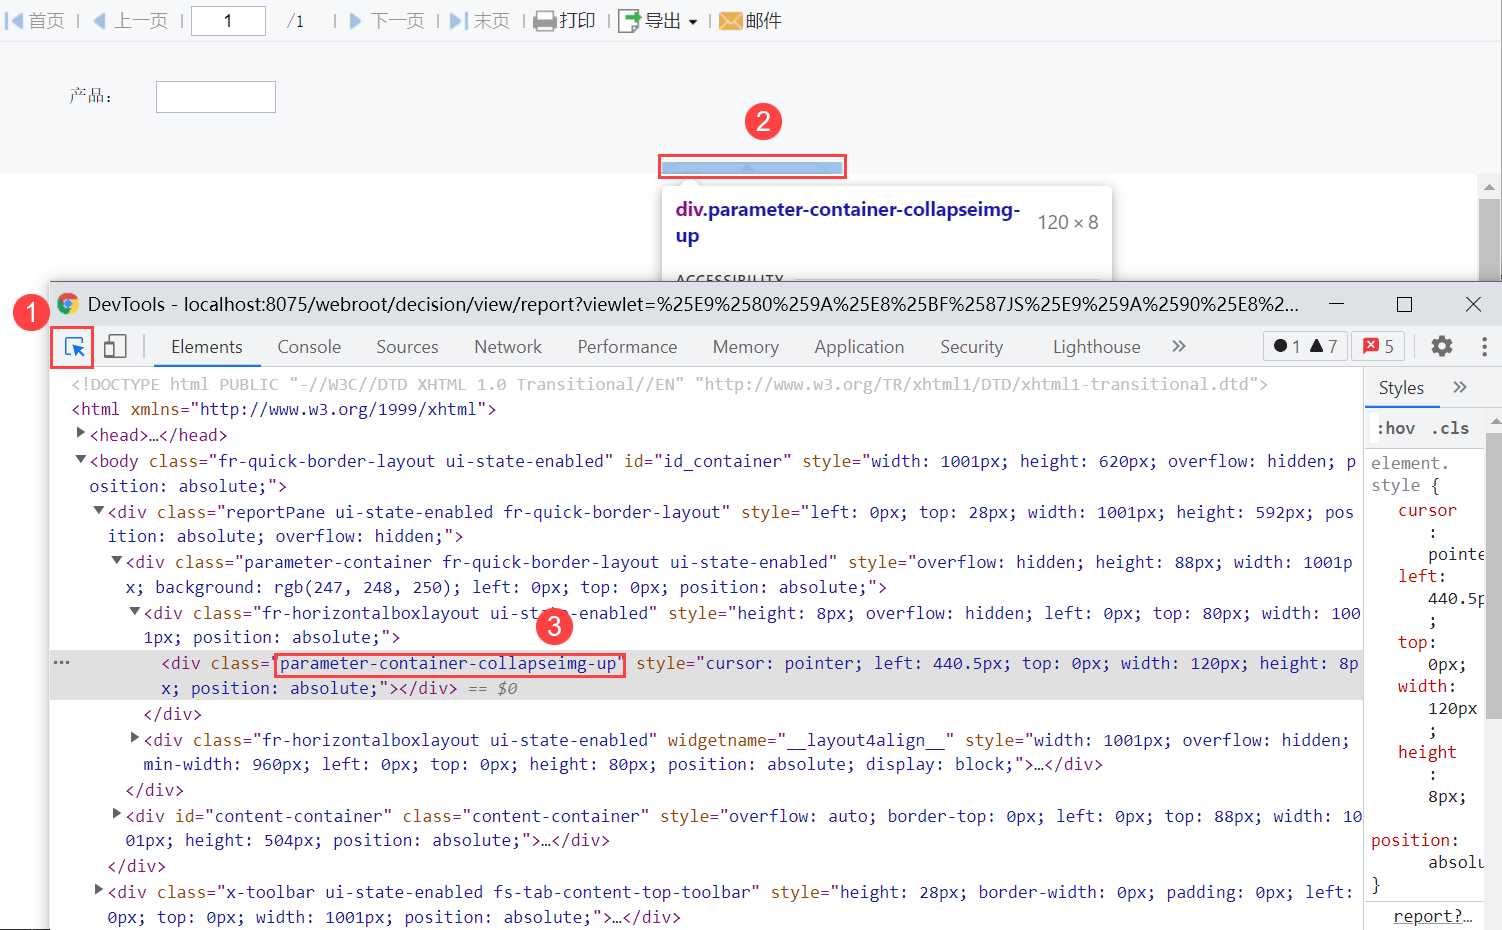Go to the previous page (上一页)

click(x=130, y=21)
